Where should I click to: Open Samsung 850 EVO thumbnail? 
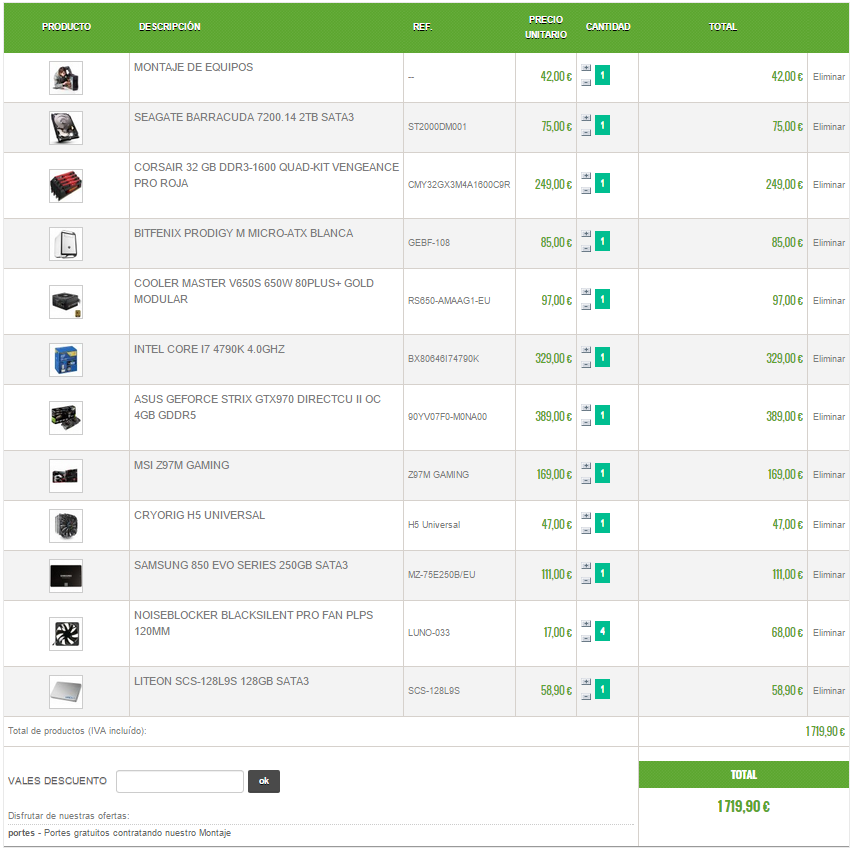pos(66,576)
